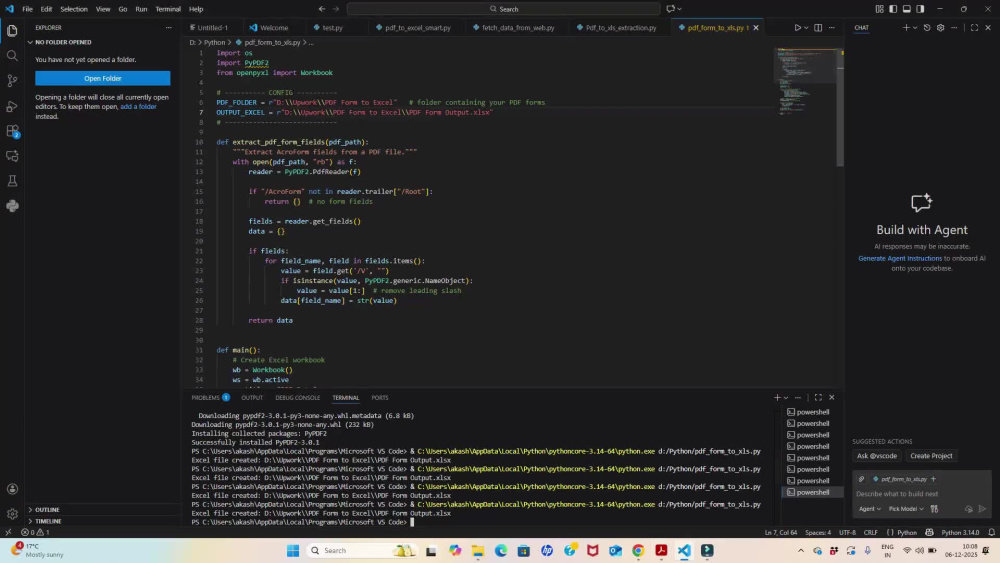Open chat settings gear icon

[940, 27]
